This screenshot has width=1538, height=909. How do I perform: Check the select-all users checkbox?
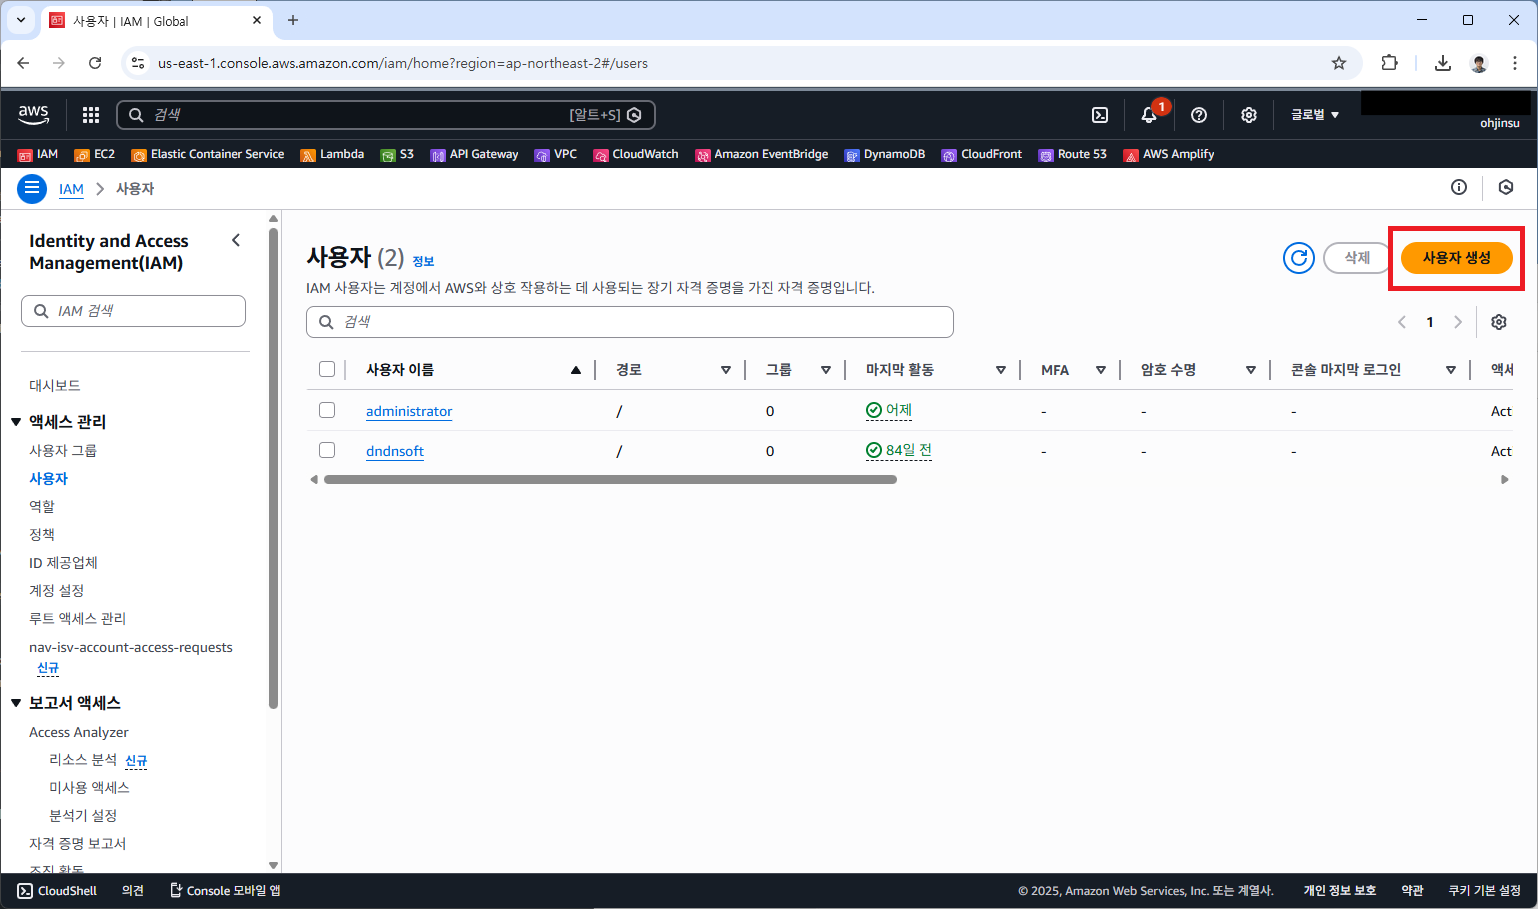[x=327, y=368]
